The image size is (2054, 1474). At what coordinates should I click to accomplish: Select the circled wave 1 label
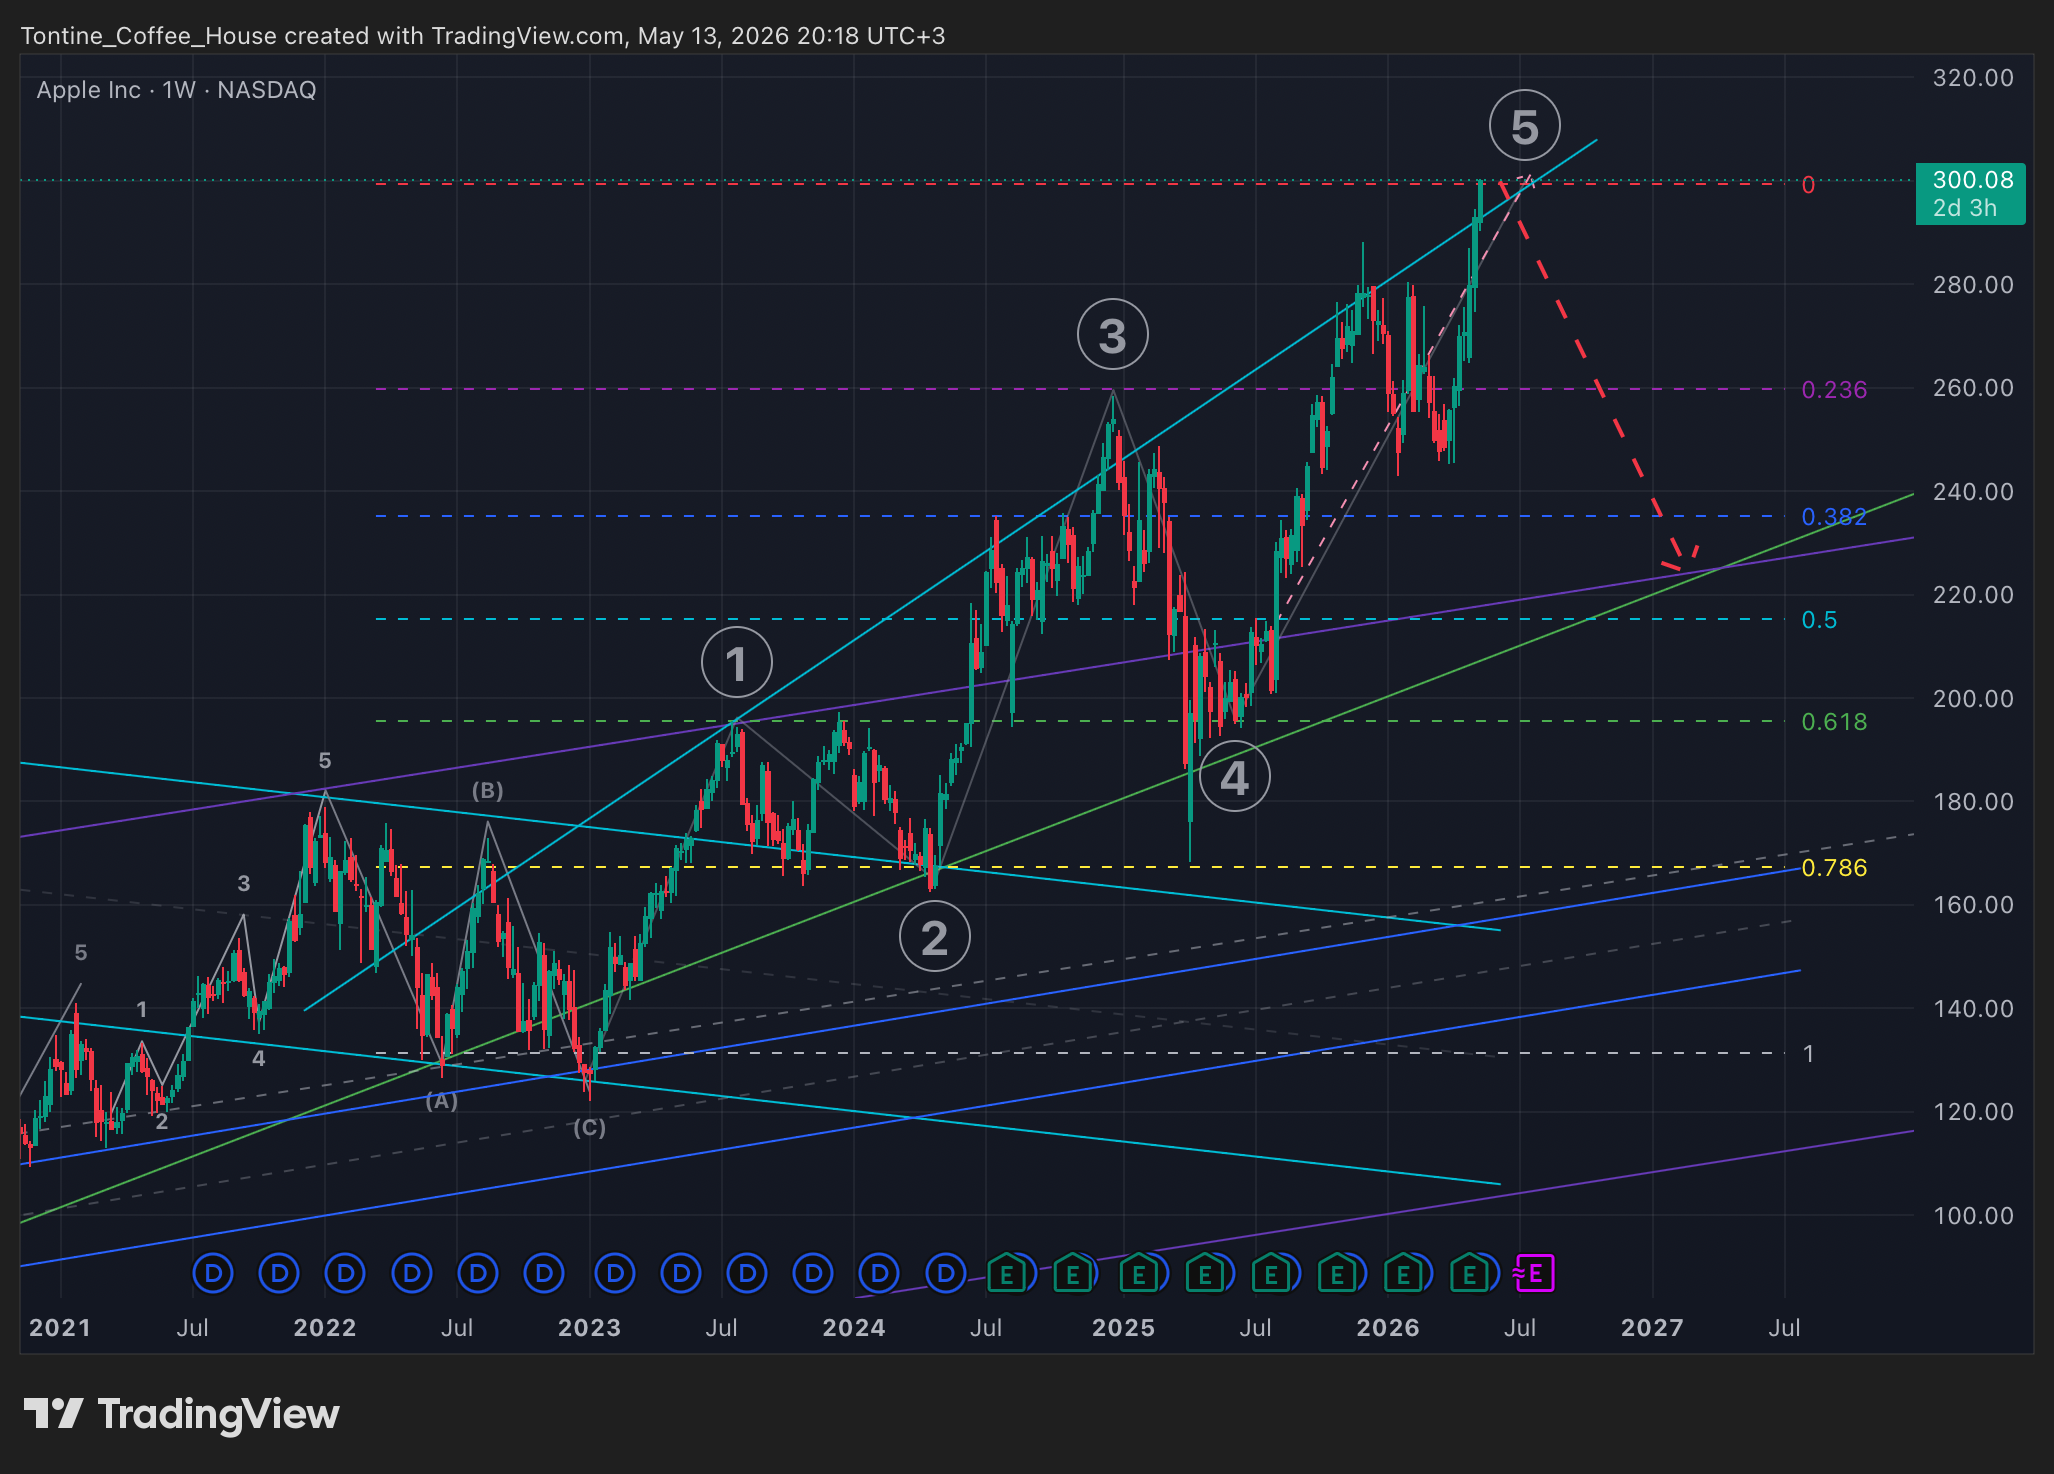736,663
